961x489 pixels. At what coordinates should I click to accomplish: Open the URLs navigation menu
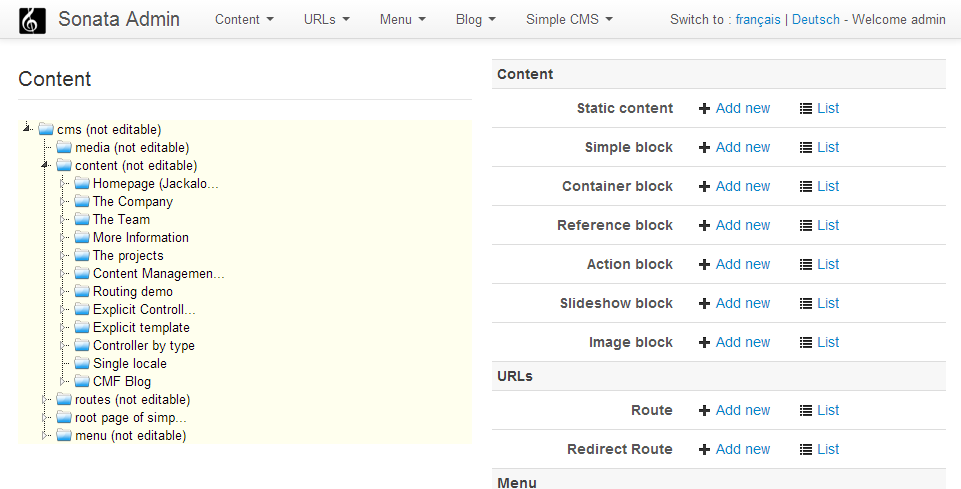pyautogui.click(x=327, y=19)
